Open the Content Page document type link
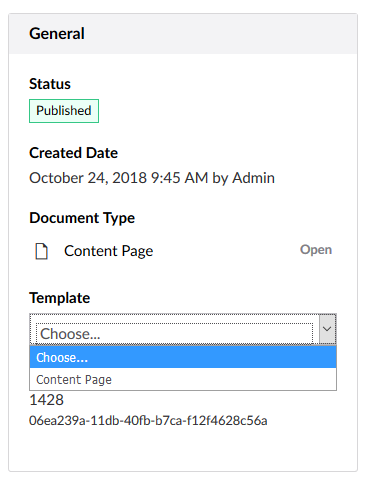Image resolution: width=372 pixels, height=488 pixels. tap(316, 250)
